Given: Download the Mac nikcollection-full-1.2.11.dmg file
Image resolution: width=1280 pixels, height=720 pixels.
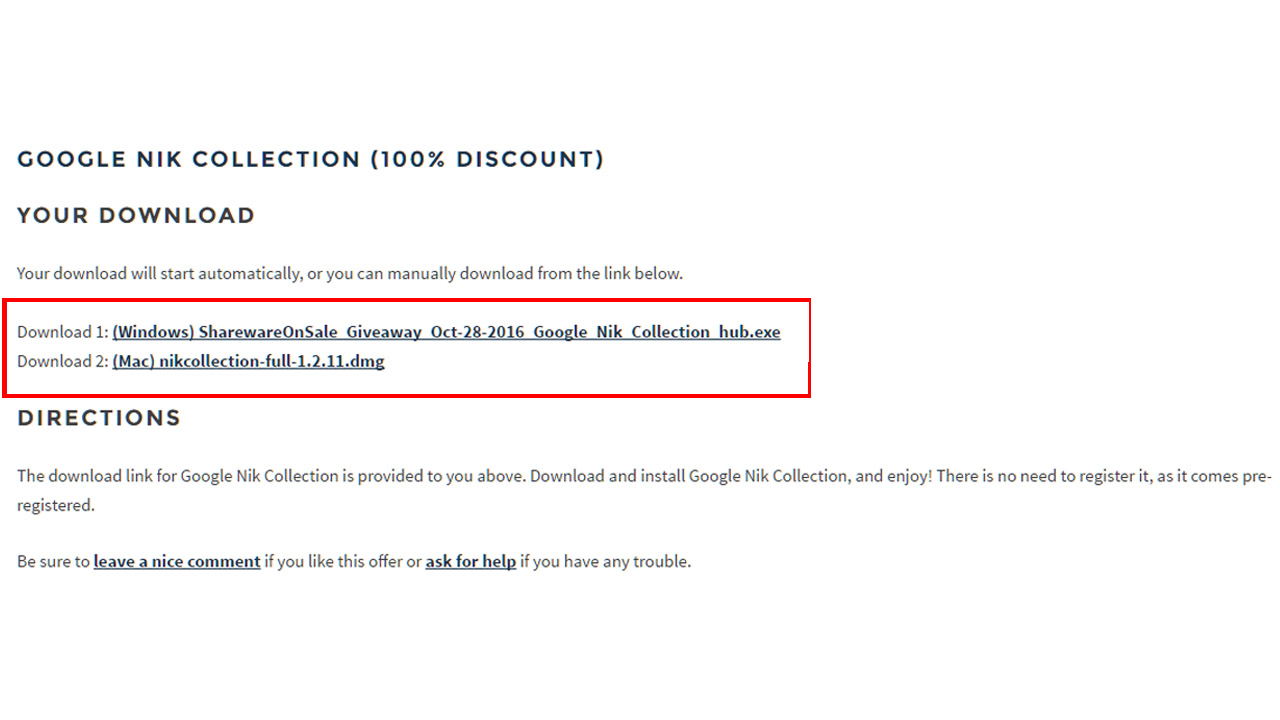Looking at the screenshot, I should coord(248,362).
